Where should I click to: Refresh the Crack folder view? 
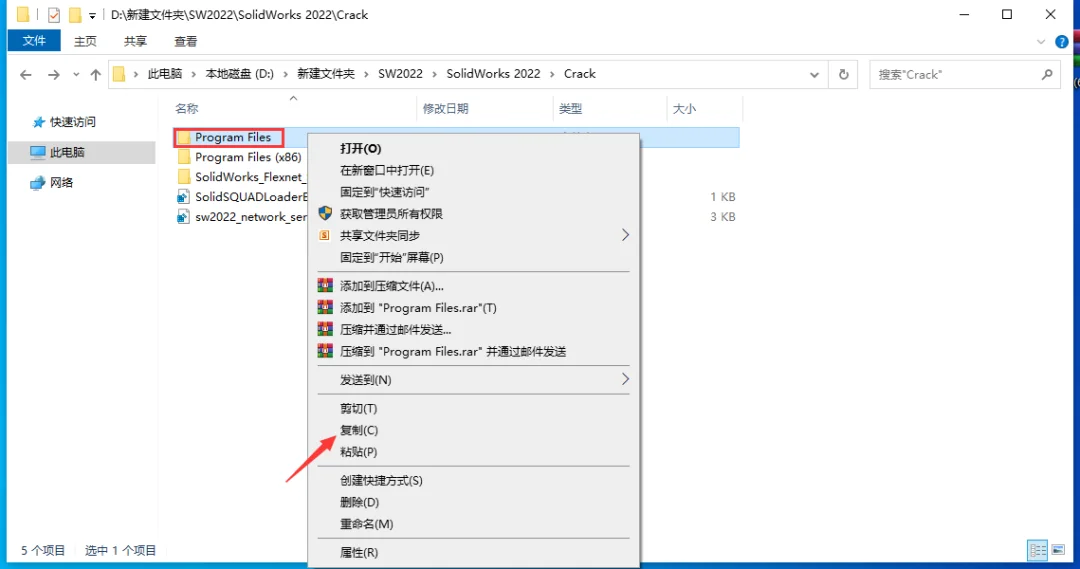(843, 74)
